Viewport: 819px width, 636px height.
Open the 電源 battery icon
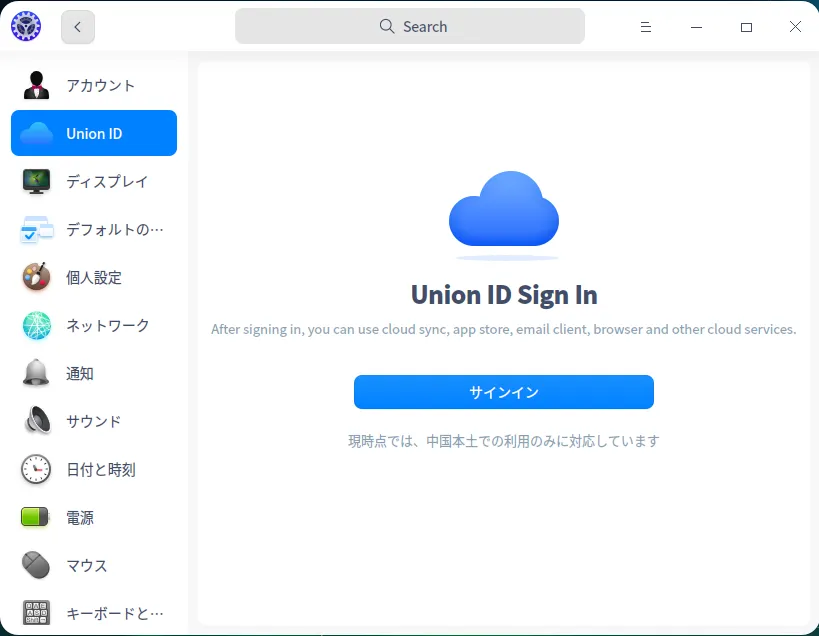(35, 517)
